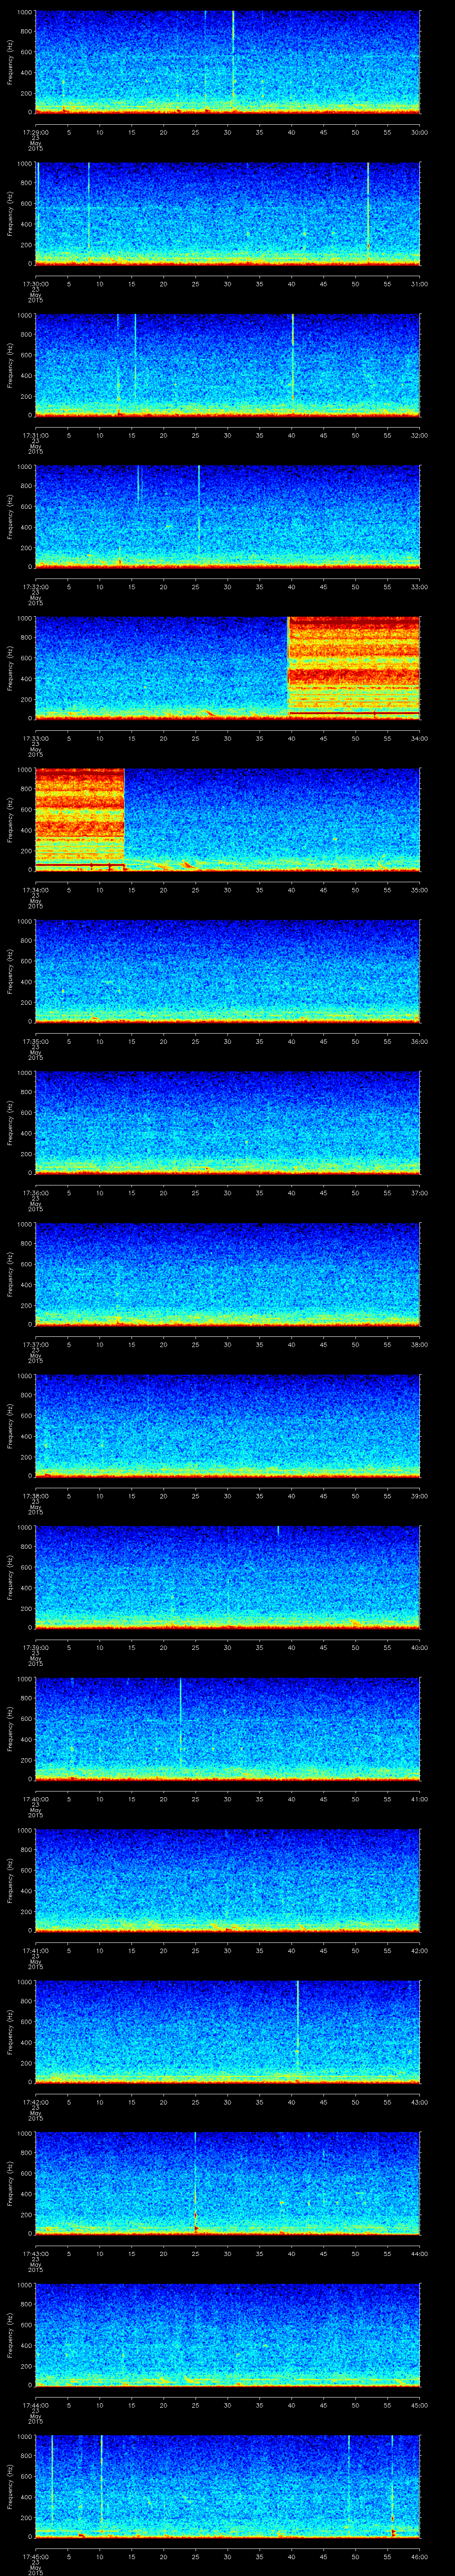Image resolution: width=455 pixels, height=2576 pixels.
Task: Click the 17:30:00 start time label
Action: (35, 284)
